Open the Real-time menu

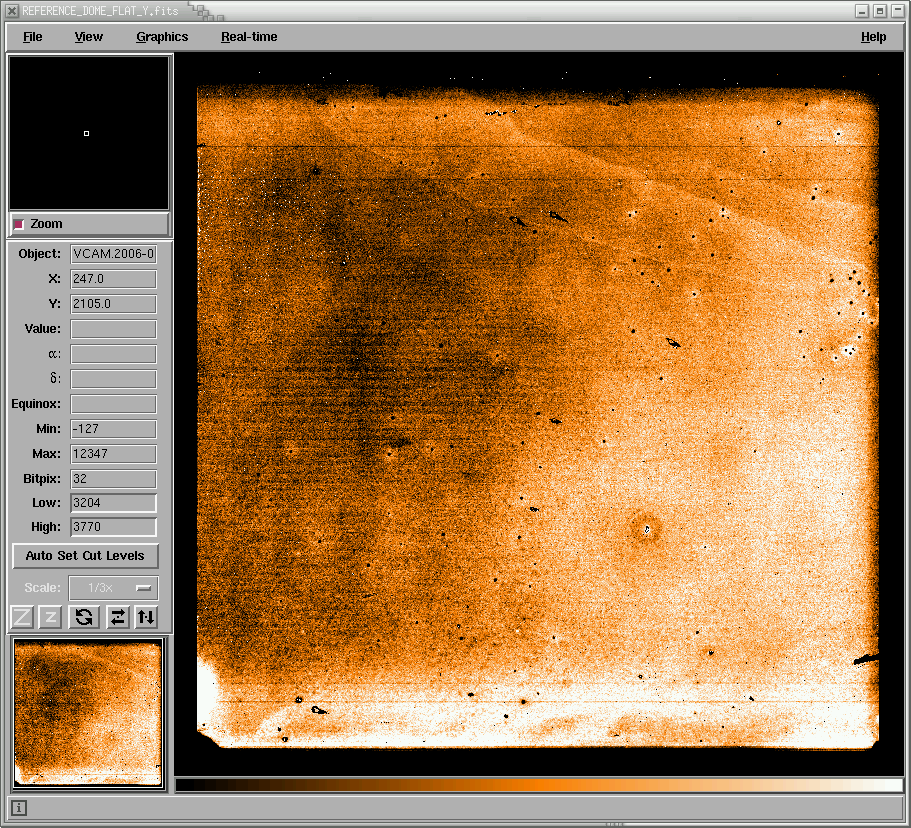[249, 37]
